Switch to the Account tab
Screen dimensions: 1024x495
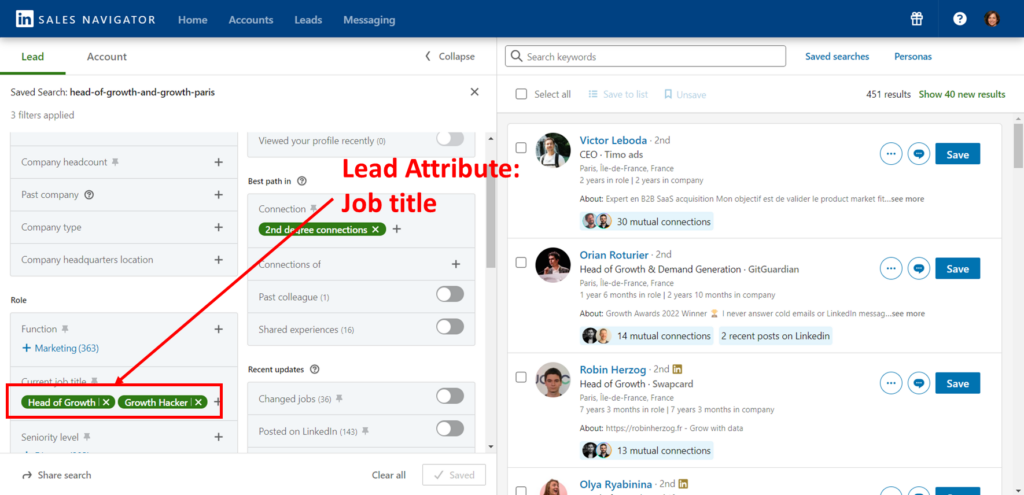click(107, 57)
